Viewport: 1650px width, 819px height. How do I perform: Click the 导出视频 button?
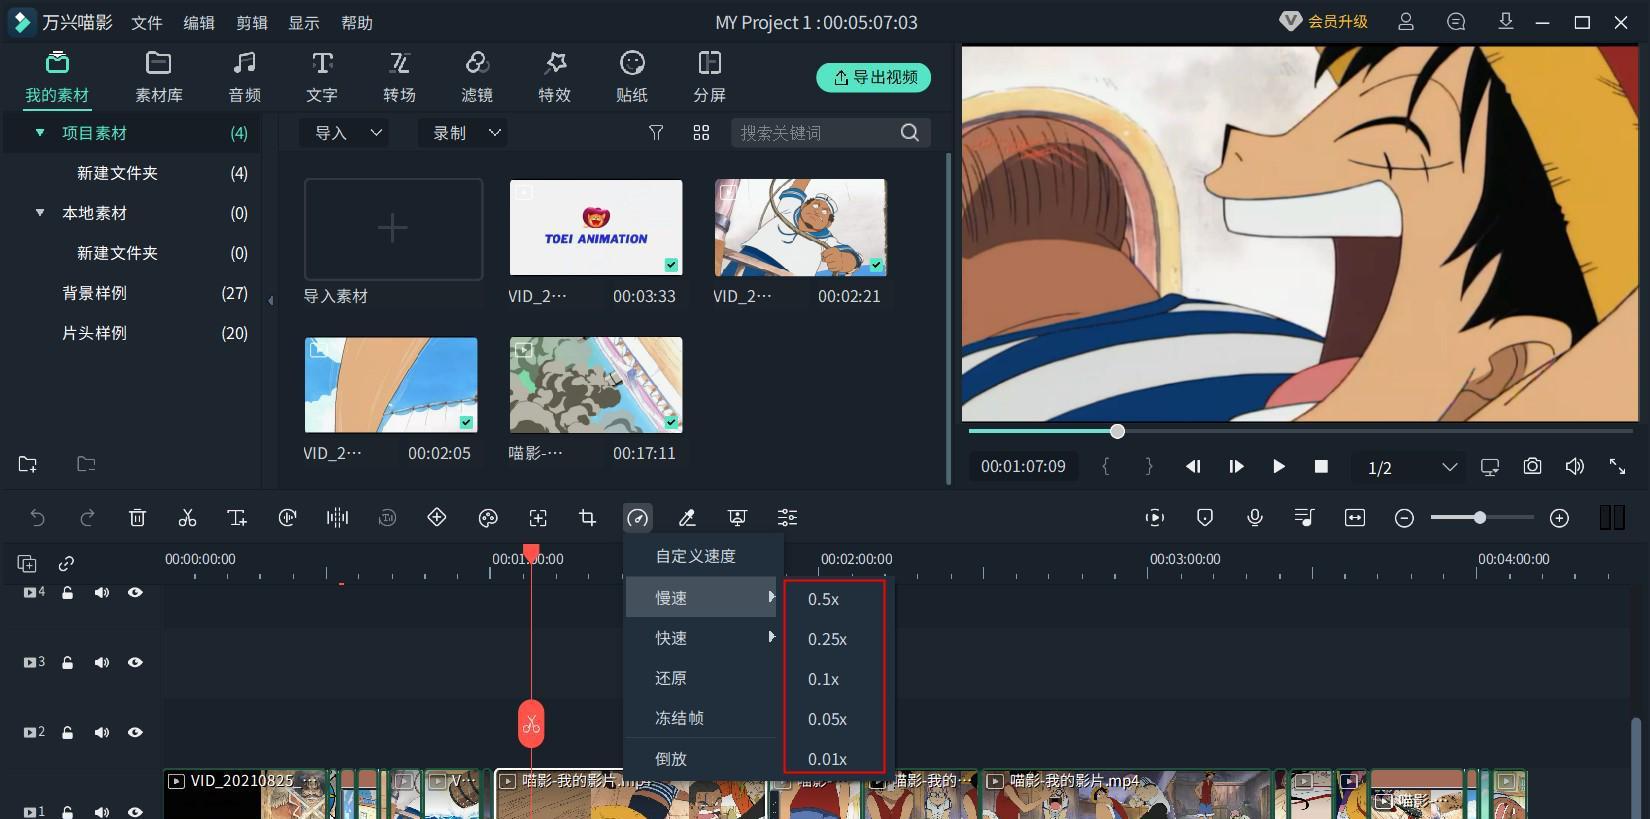click(x=874, y=77)
